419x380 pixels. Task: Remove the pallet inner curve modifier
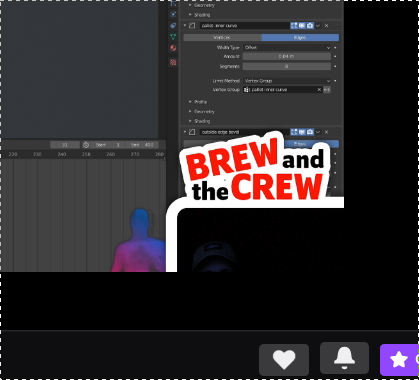click(326, 26)
